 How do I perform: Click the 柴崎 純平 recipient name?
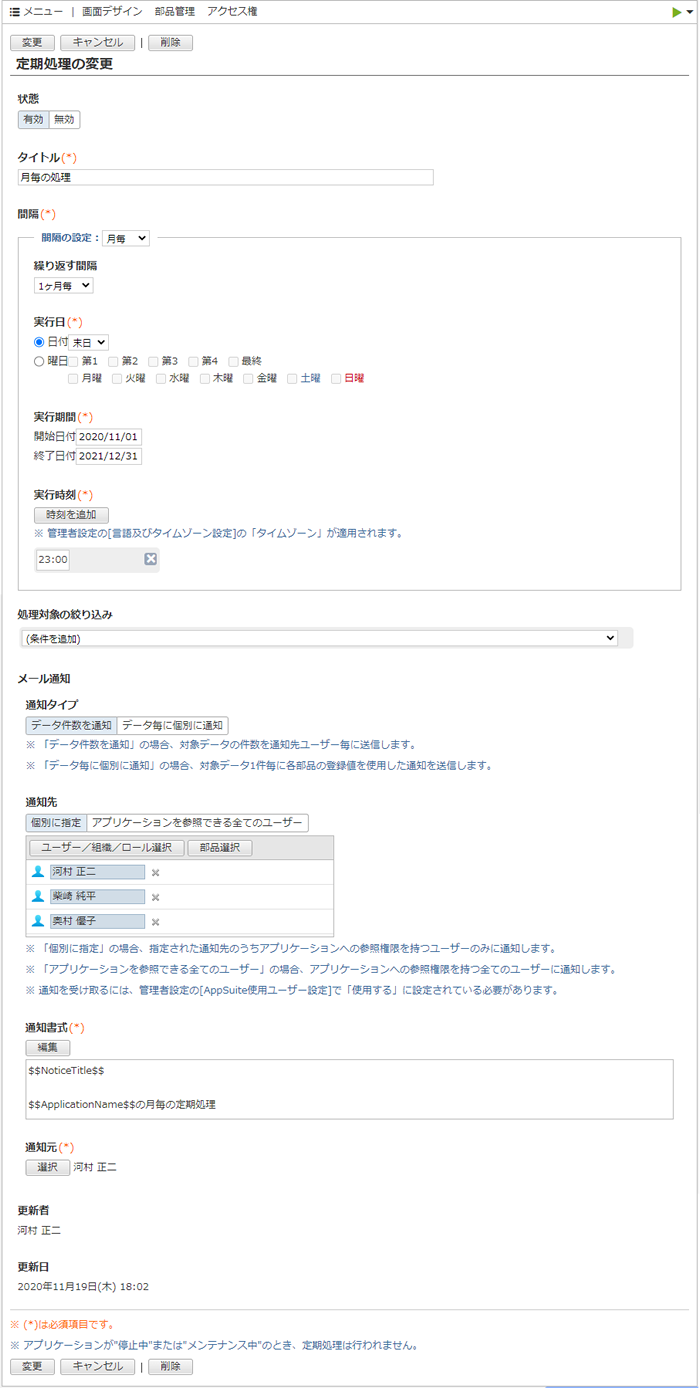click(x=97, y=897)
